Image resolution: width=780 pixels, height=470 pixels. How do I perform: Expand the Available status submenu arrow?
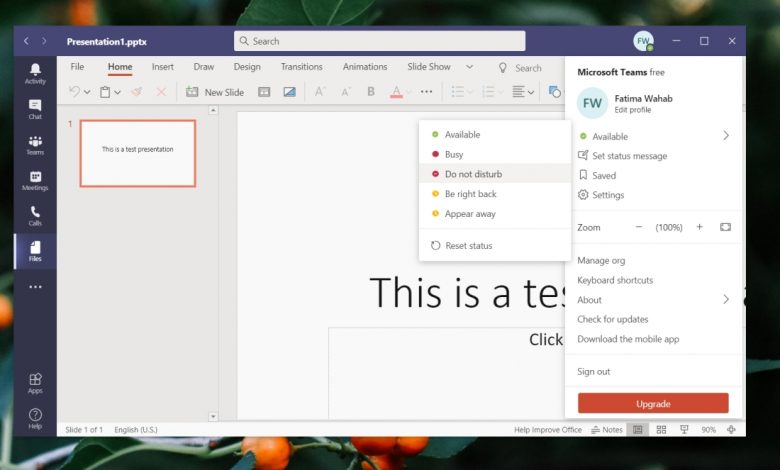coord(726,135)
